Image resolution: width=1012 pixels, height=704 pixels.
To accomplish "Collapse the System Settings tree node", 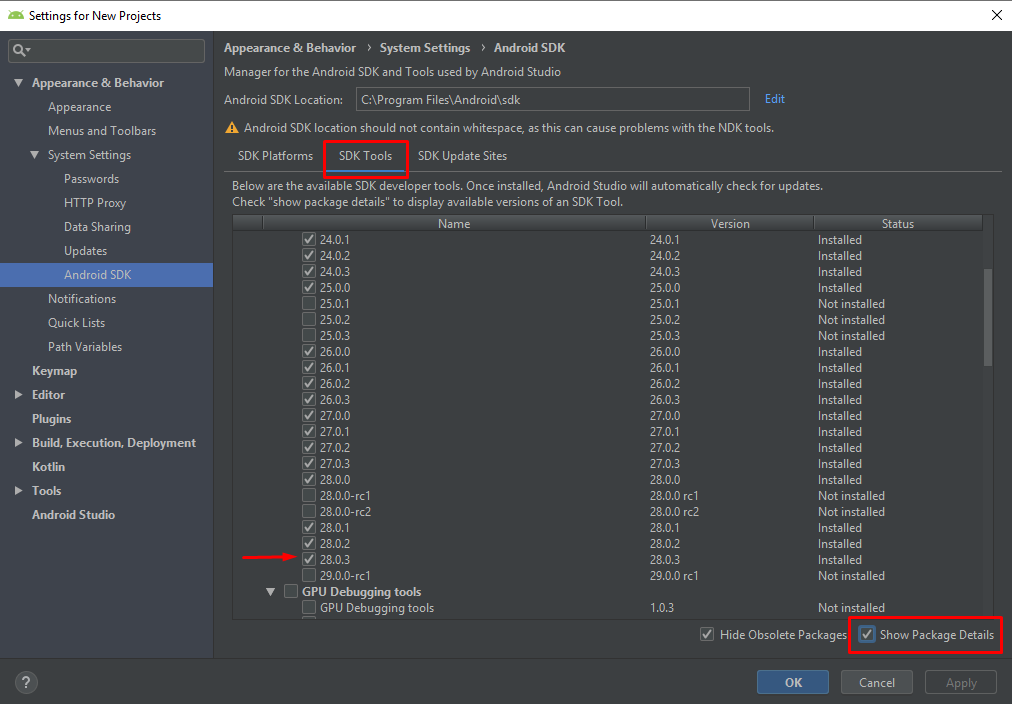I will pyautogui.click(x=35, y=155).
